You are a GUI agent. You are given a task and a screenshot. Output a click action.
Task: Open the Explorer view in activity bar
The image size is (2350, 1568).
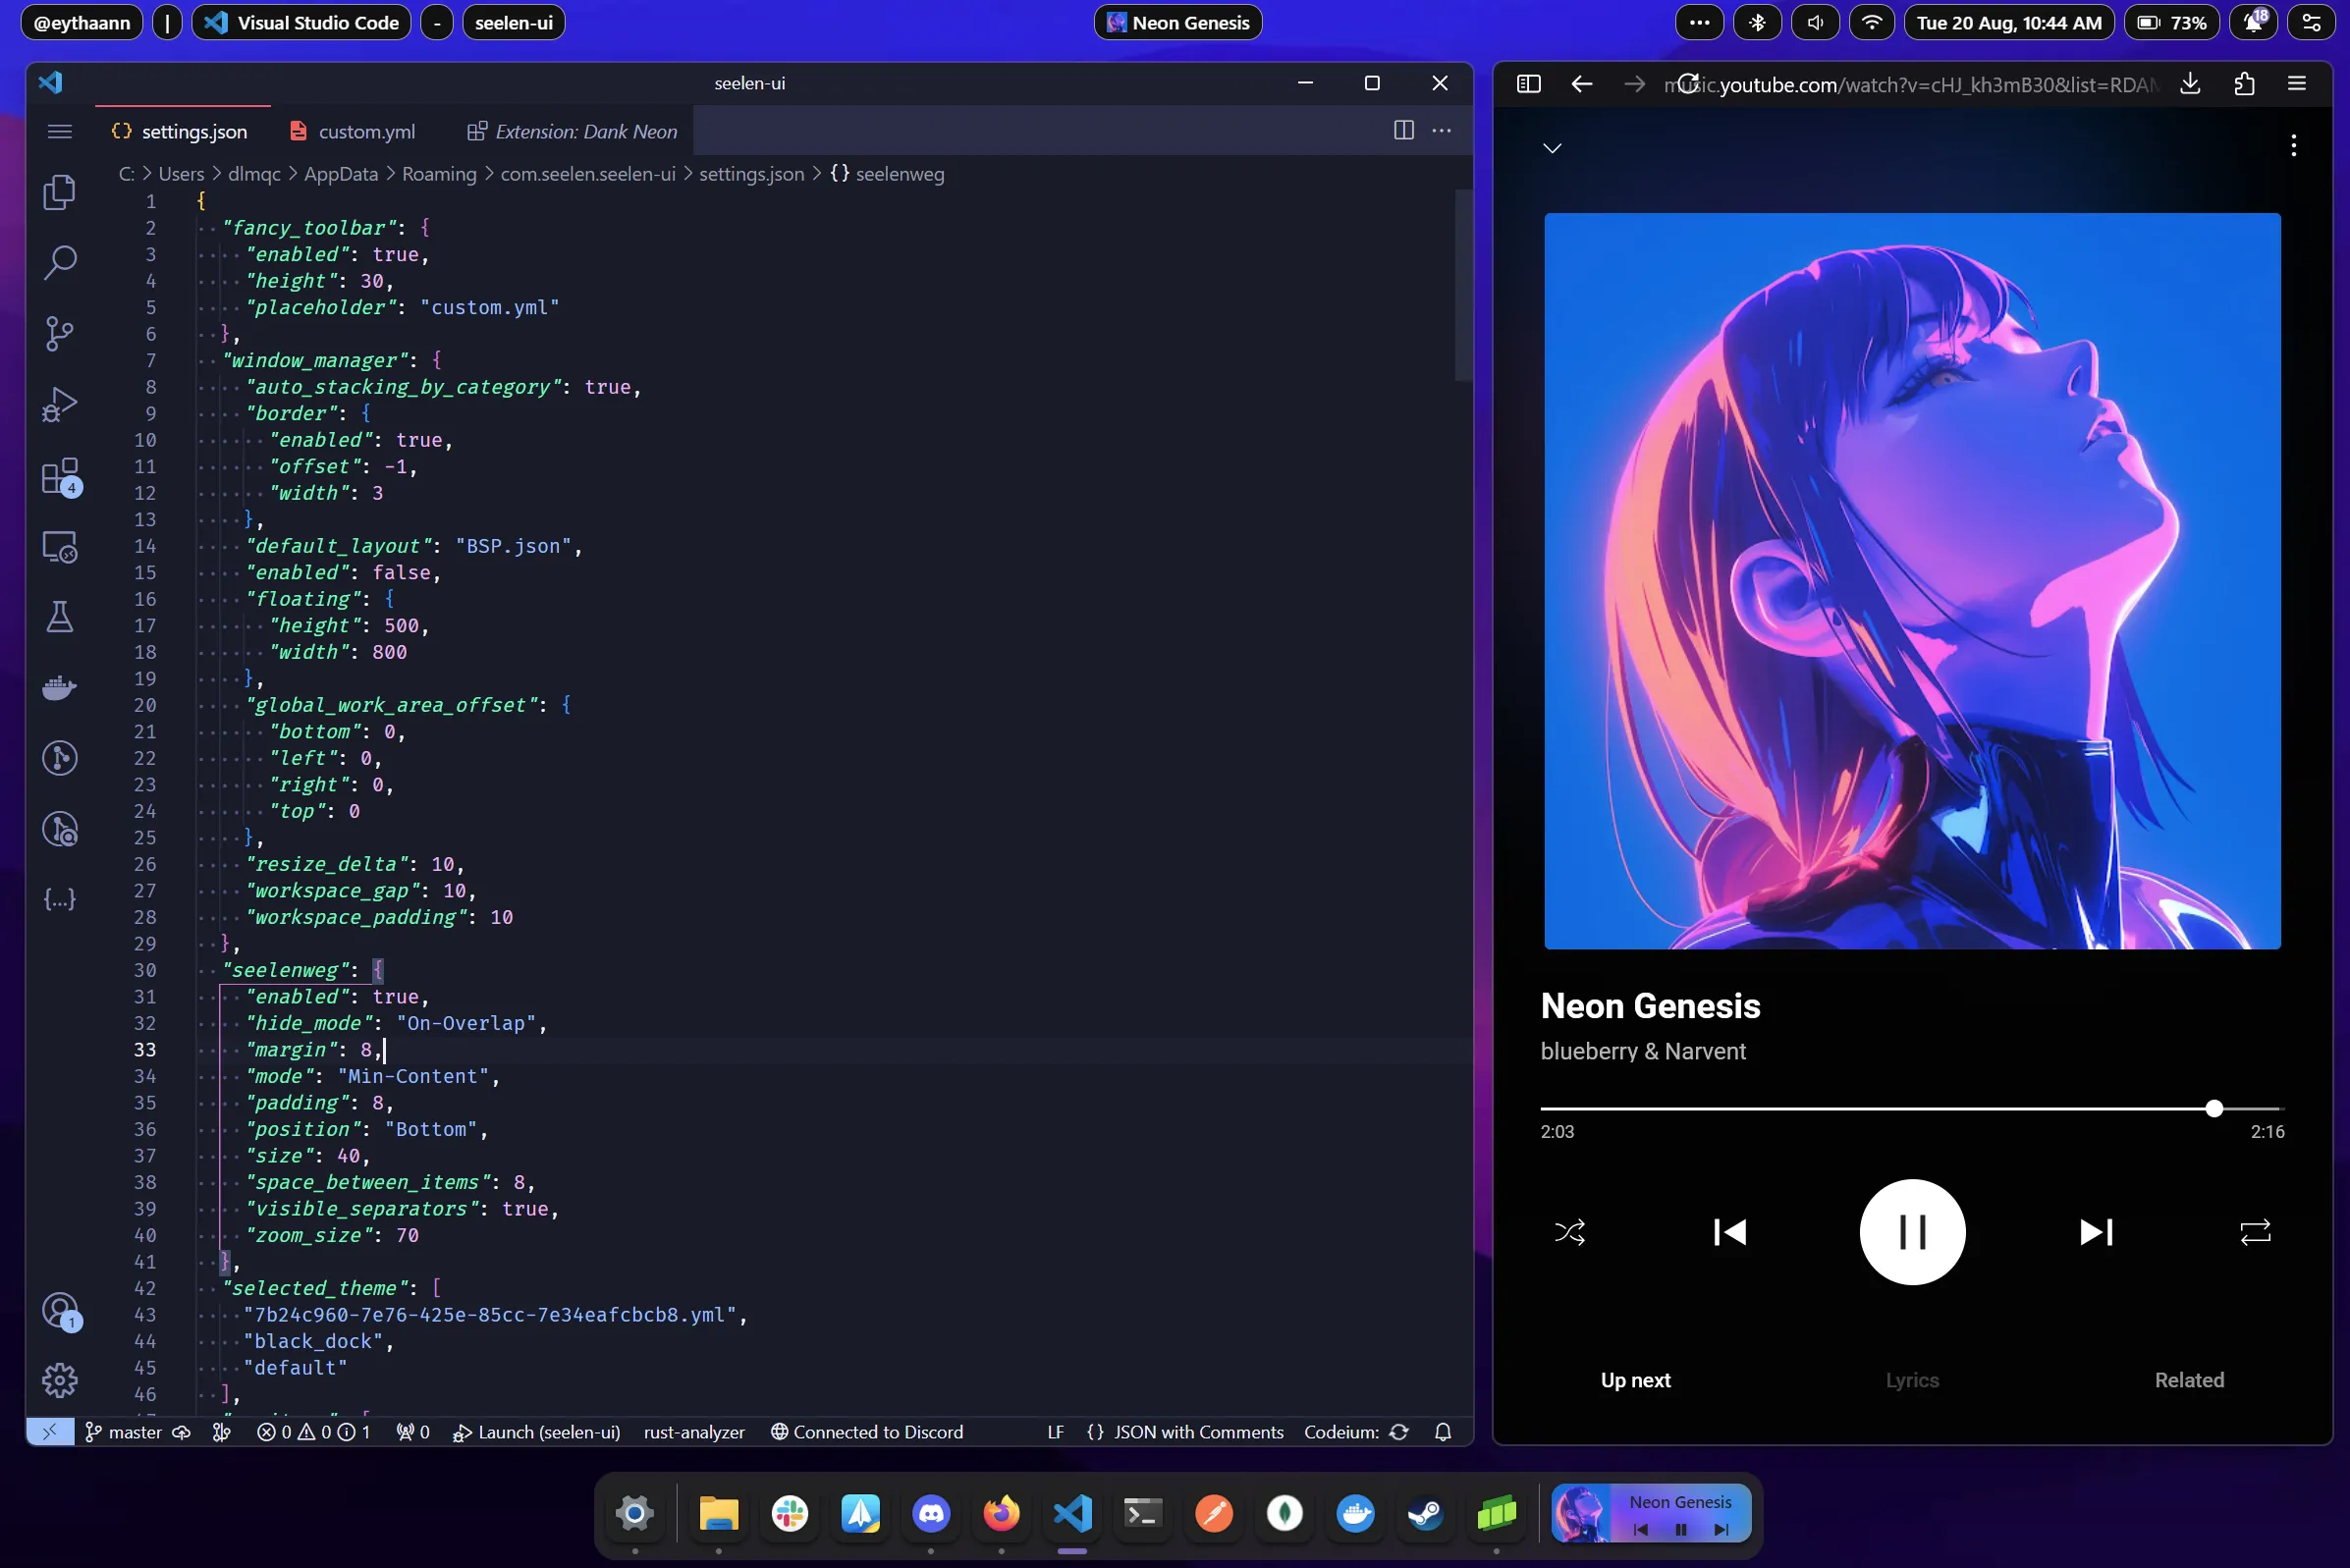click(x=59, y=192)
